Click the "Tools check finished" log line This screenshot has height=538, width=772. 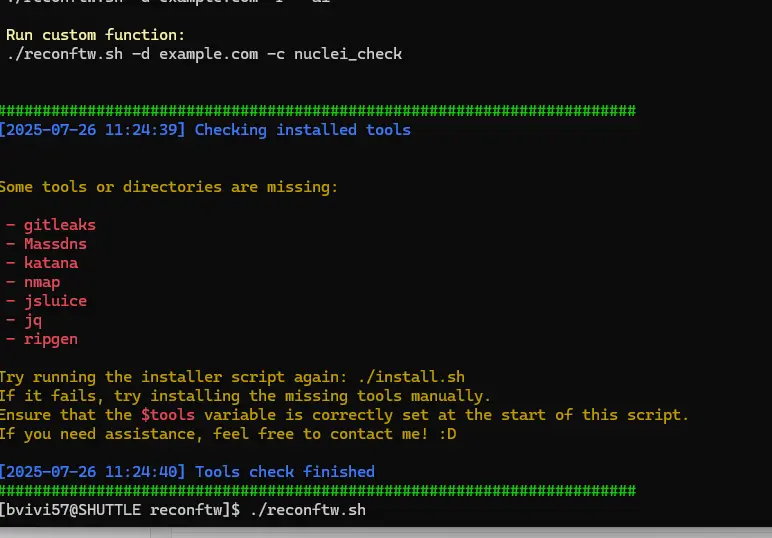(x=285, y=472)
